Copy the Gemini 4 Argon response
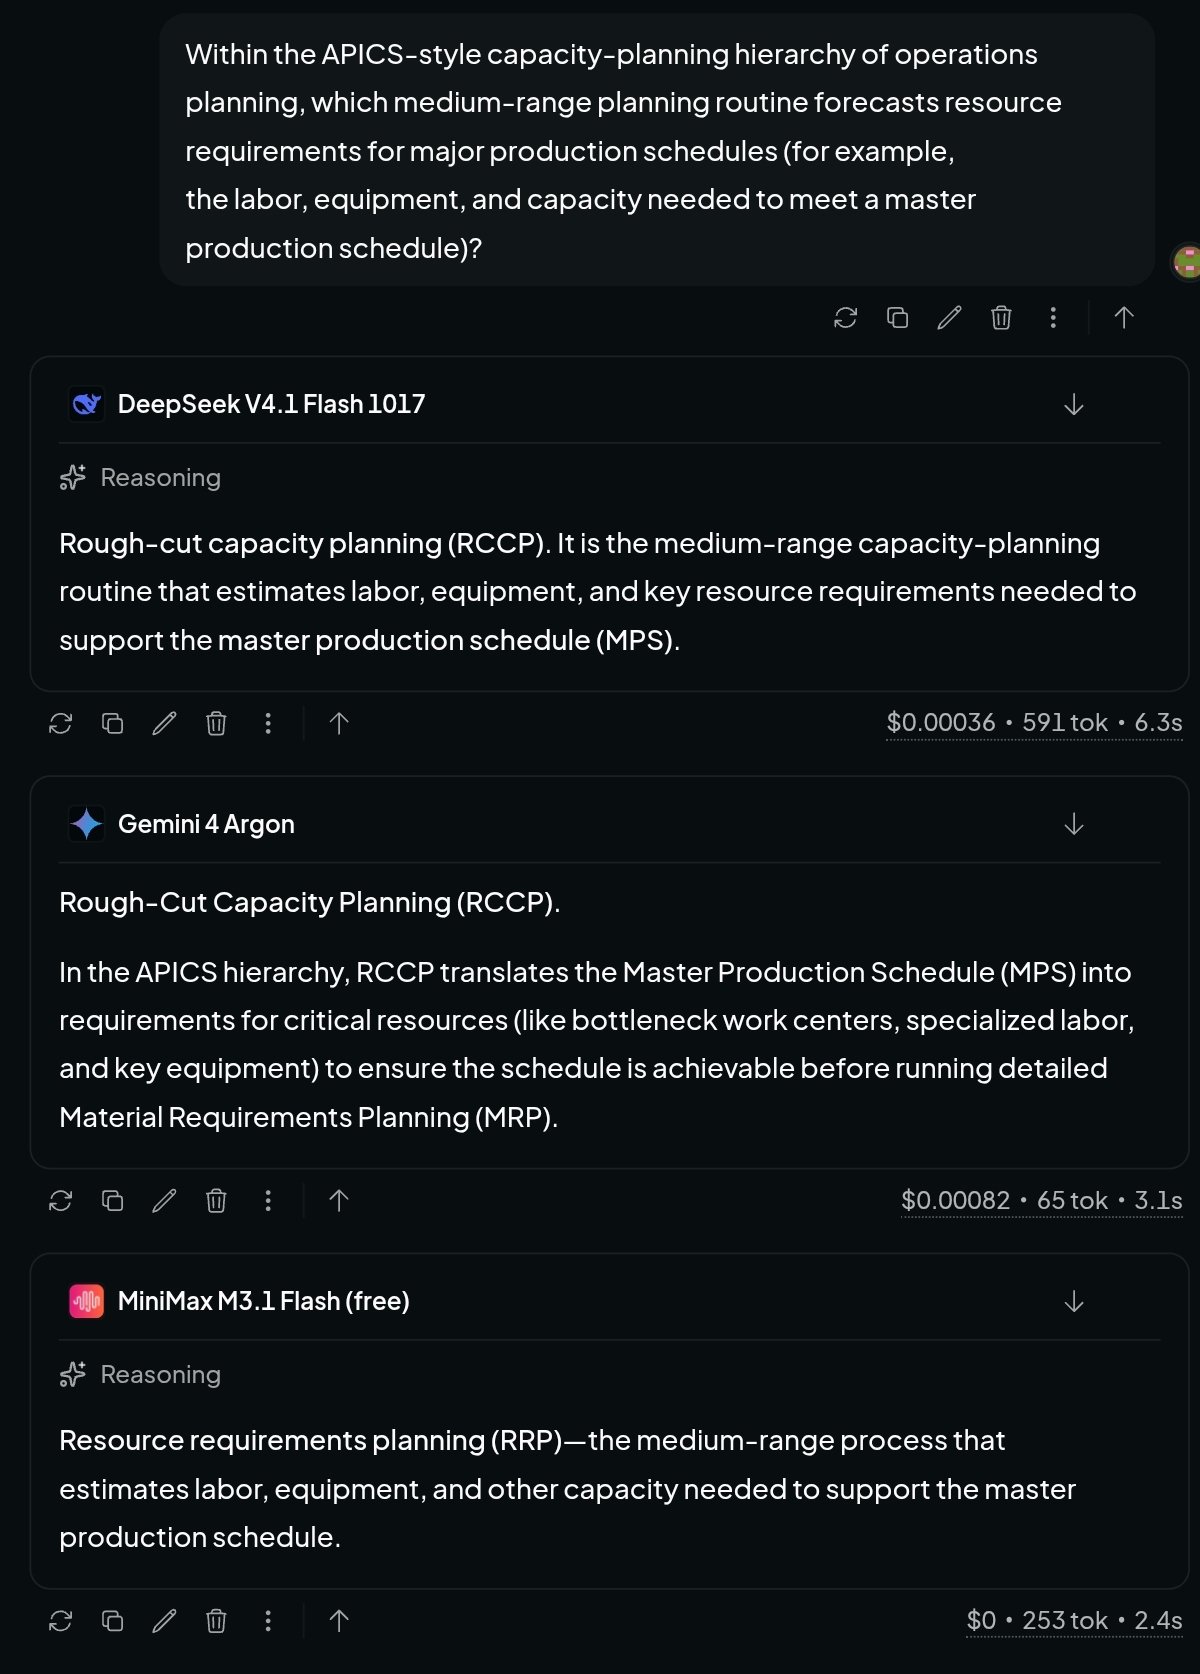Screen dimensions: 1200x1674 point(113,1200)
